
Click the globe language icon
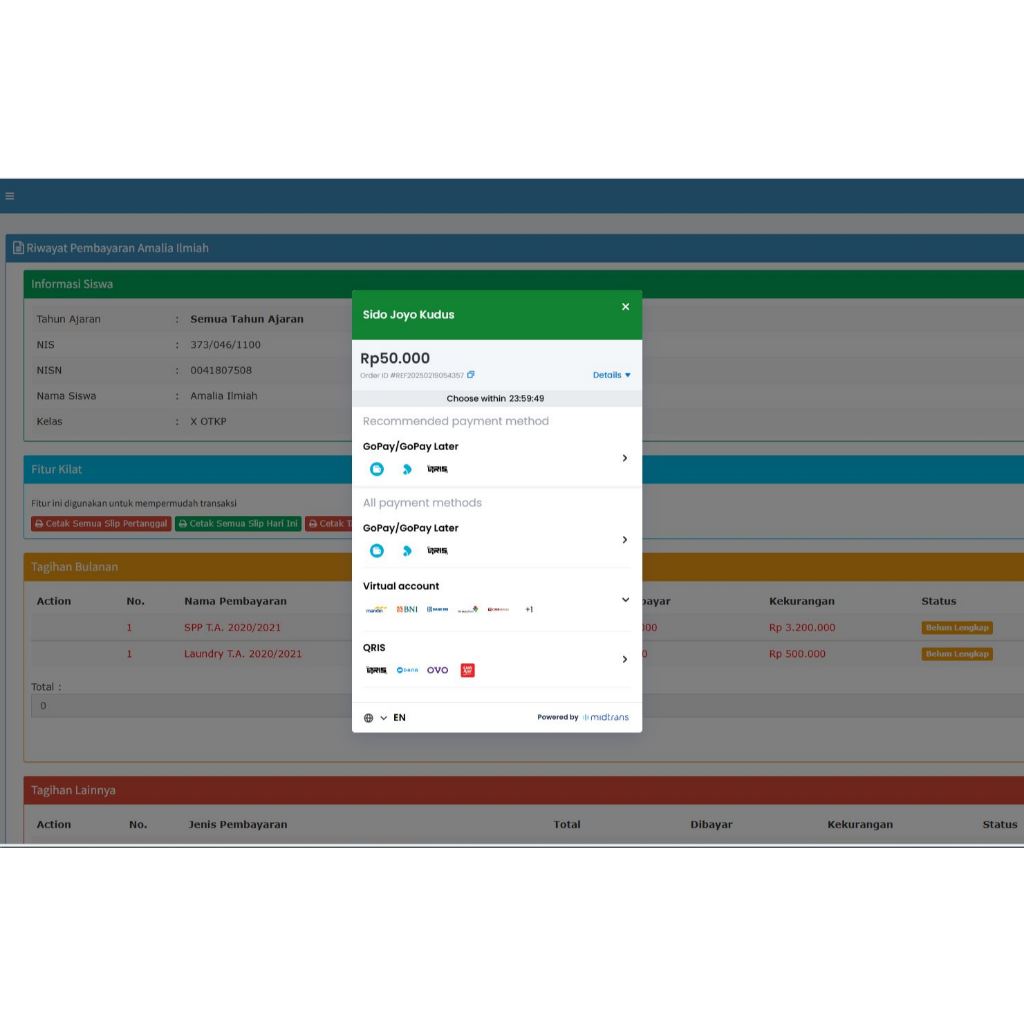click(368, 718)
